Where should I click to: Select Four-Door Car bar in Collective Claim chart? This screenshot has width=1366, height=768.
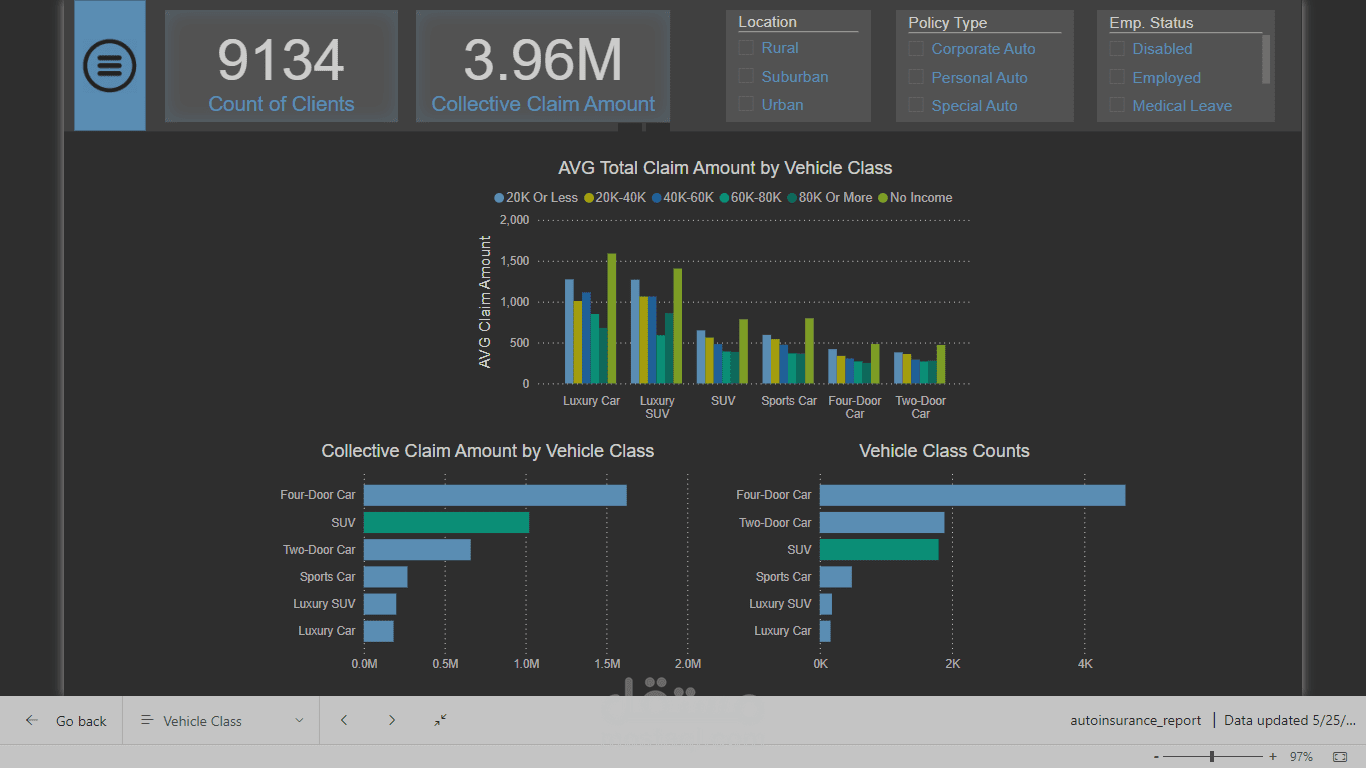point(495,495)
